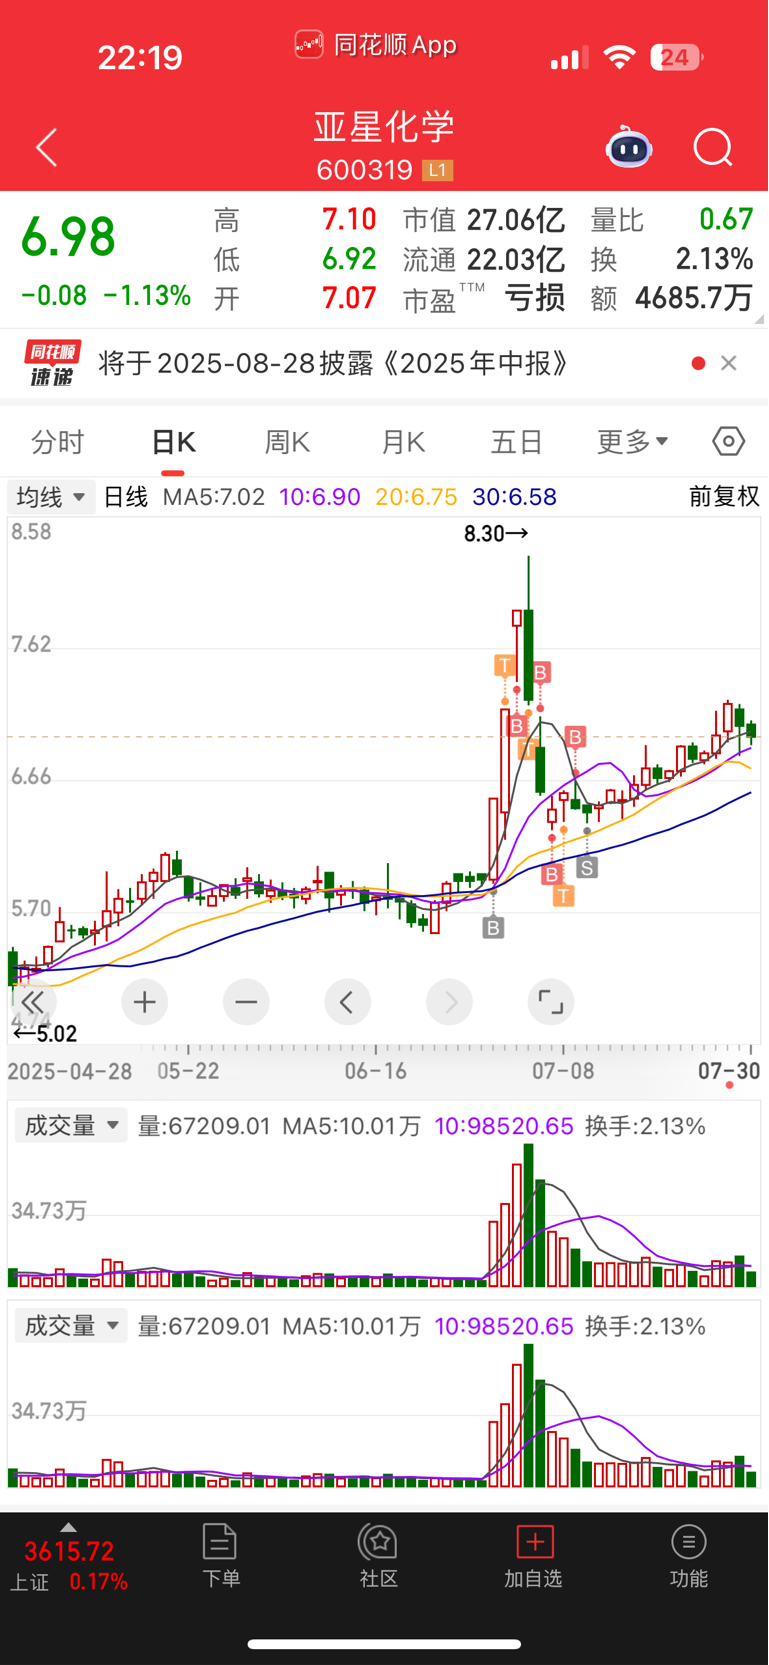Expand the 上证 index bar arrow
Image resolution: width=769 pixels, height=1665 pixels.
pos(68,1527)
